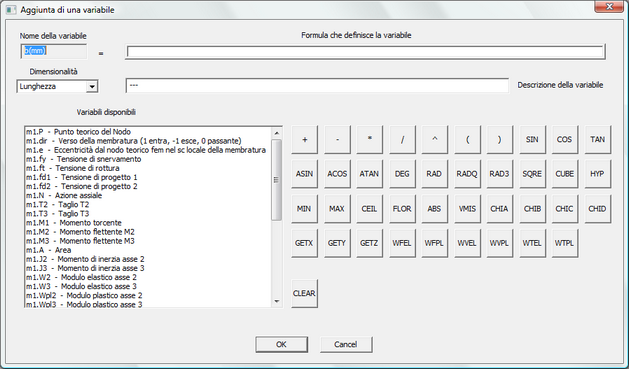Select 'm1.W2 - Modulo elastico asse 2'
The image size is (629, 369).
point(148,277)
